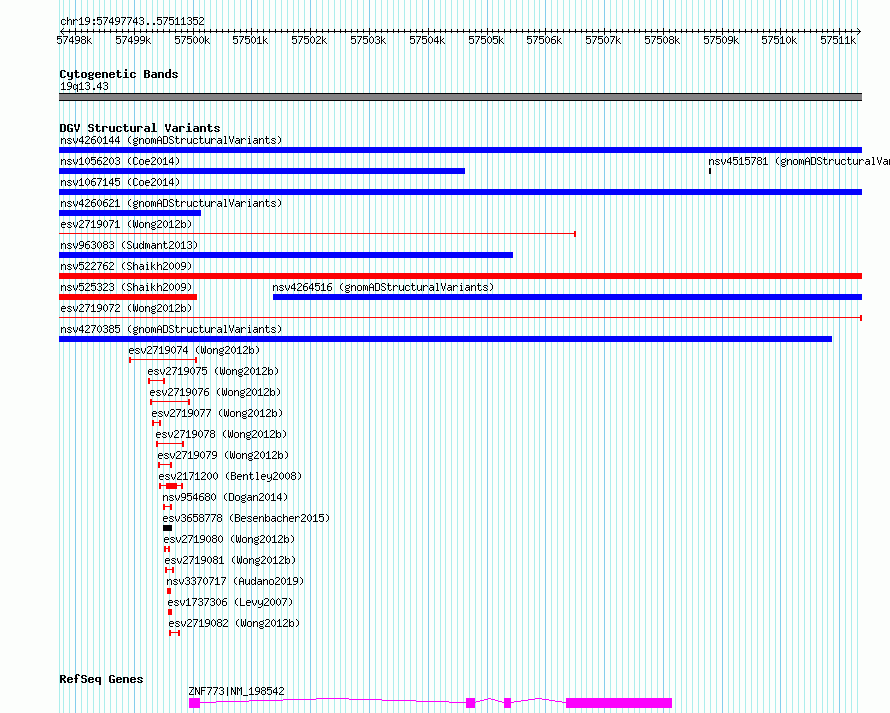Click esv2719078 (Wong2012b) label
The height and width of the screenshot is (713, 890).
point(221,434)
